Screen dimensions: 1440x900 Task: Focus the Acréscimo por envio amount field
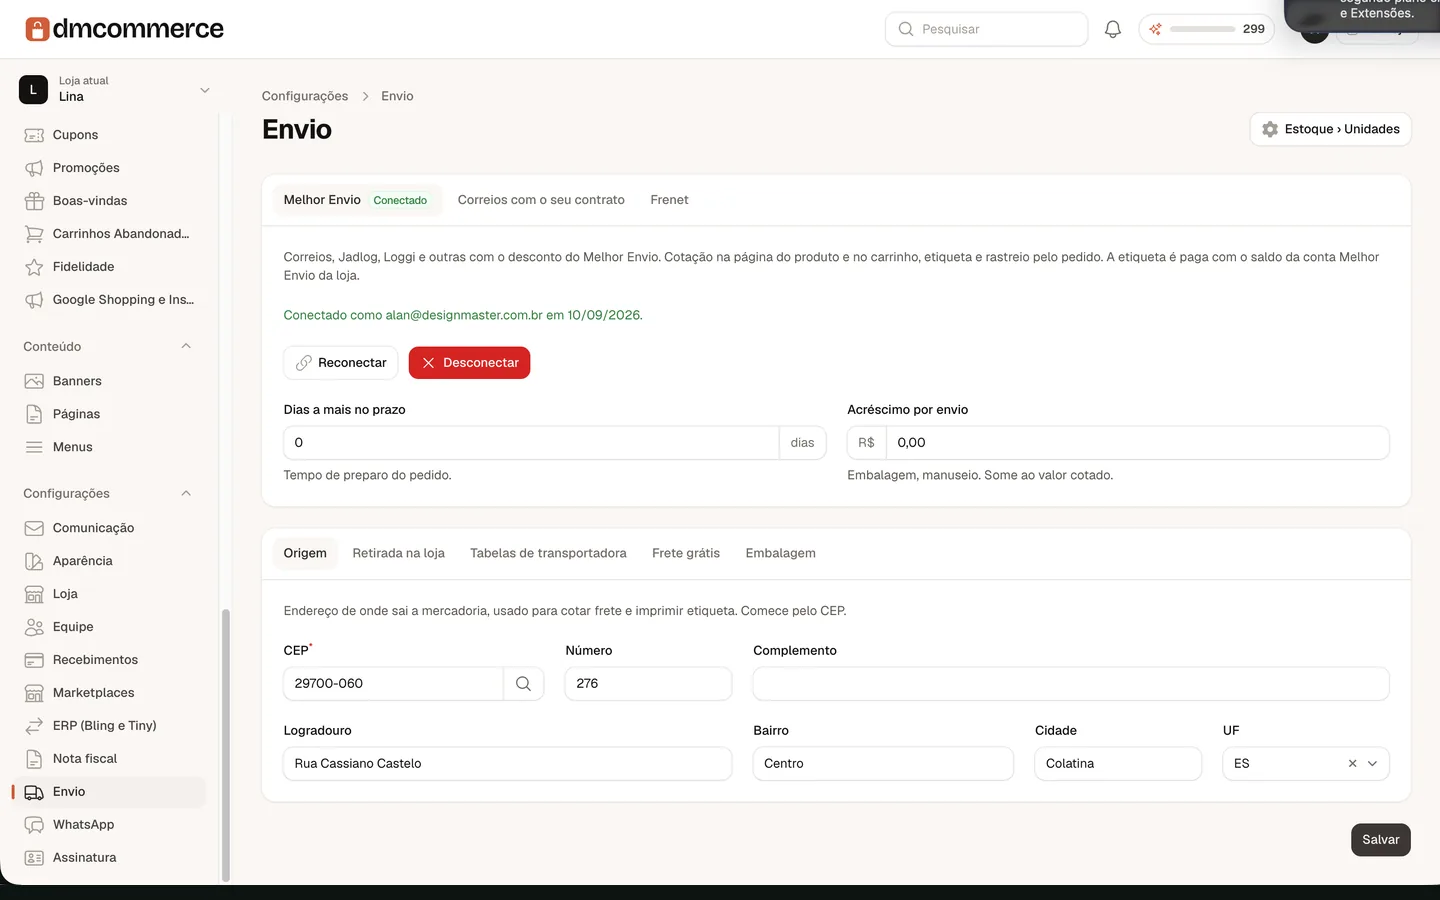(x=1137, y=443)
